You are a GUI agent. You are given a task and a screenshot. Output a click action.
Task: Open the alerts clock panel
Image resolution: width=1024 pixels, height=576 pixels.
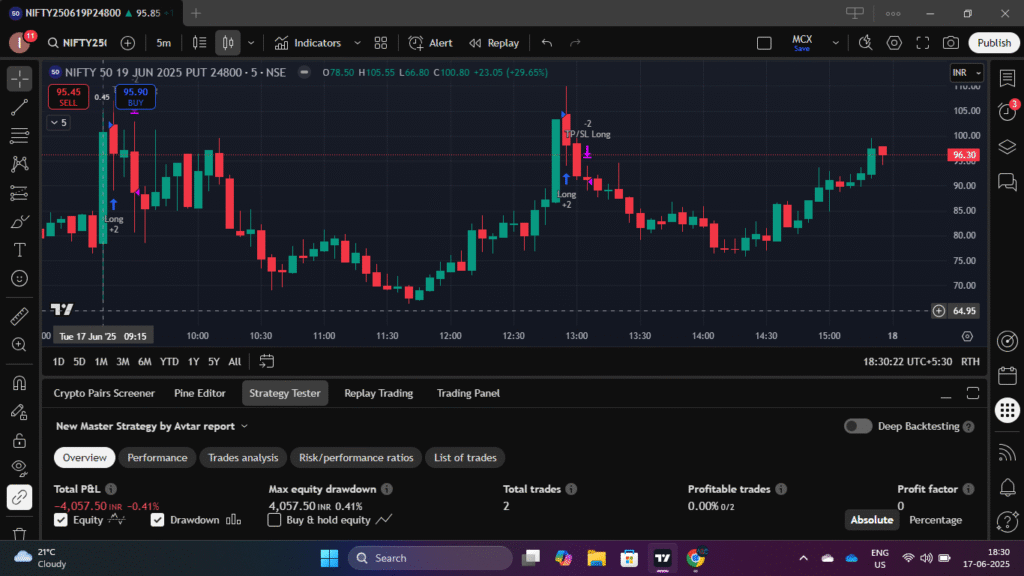tap(1007, 112)
